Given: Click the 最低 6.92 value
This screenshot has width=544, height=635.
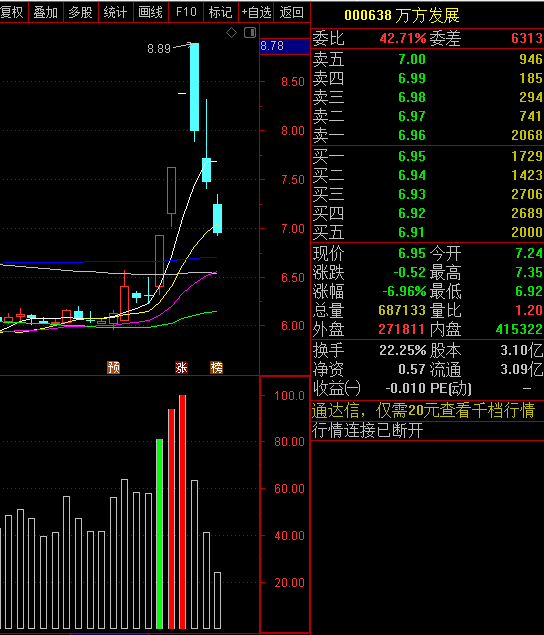Looking at the screenshot, I should [529, 291].
